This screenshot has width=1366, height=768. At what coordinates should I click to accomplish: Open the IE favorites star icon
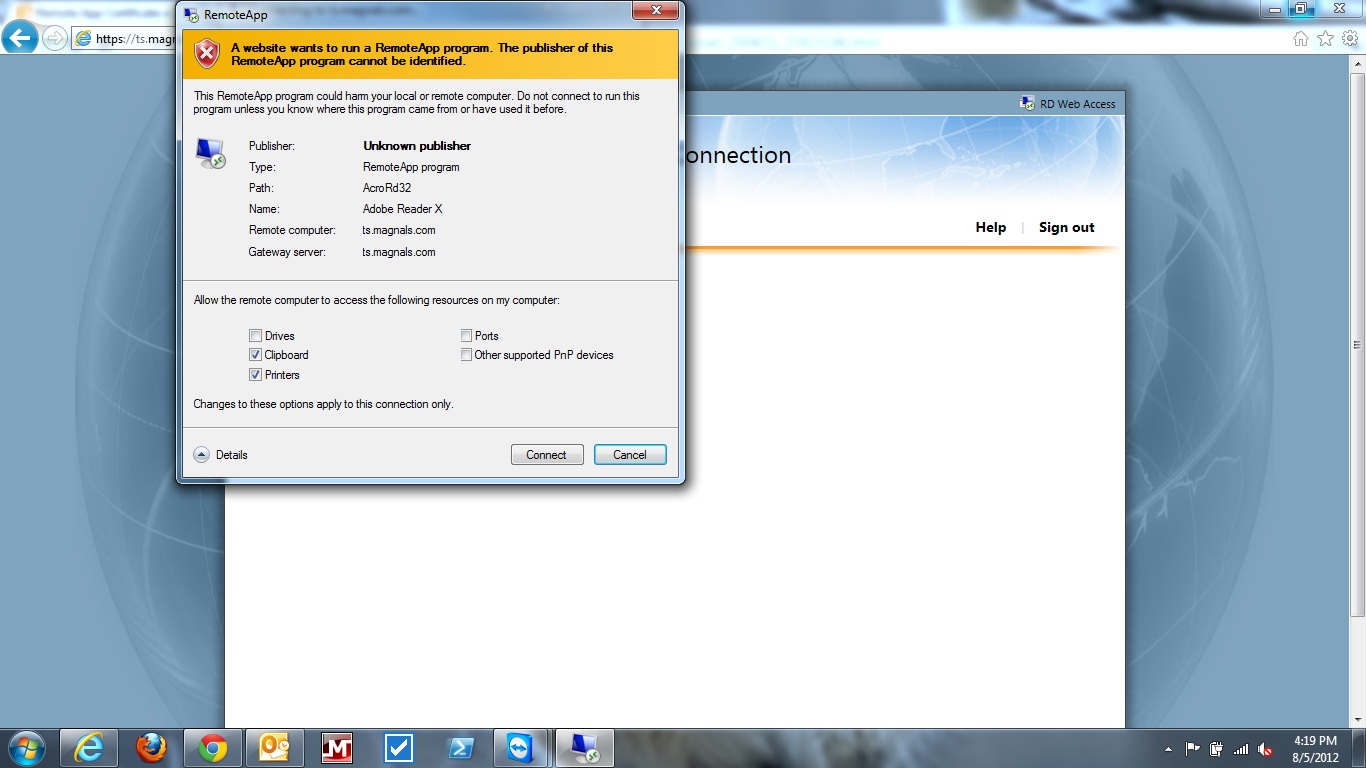coord(1325,38)
